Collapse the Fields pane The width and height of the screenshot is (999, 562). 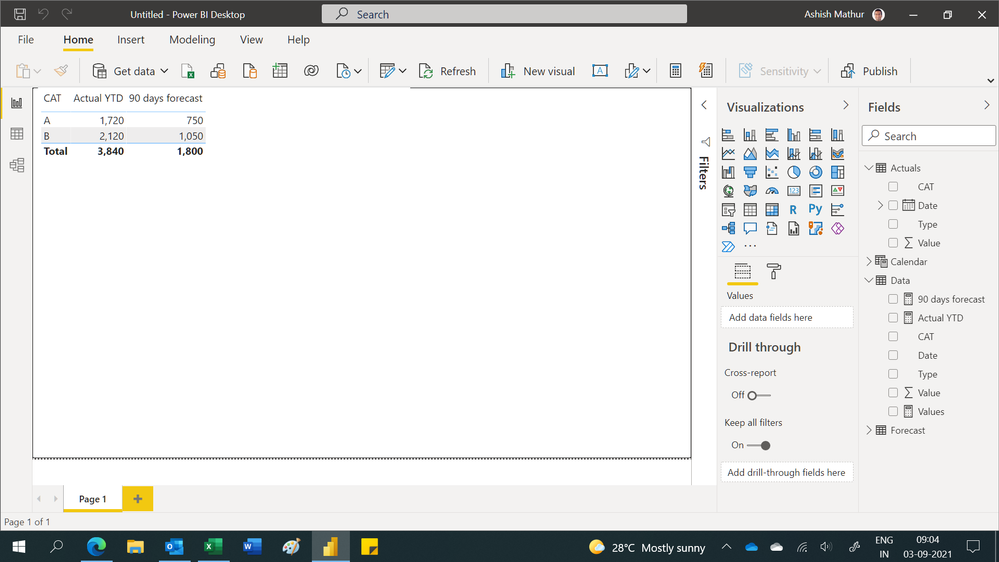coord(986,105)
